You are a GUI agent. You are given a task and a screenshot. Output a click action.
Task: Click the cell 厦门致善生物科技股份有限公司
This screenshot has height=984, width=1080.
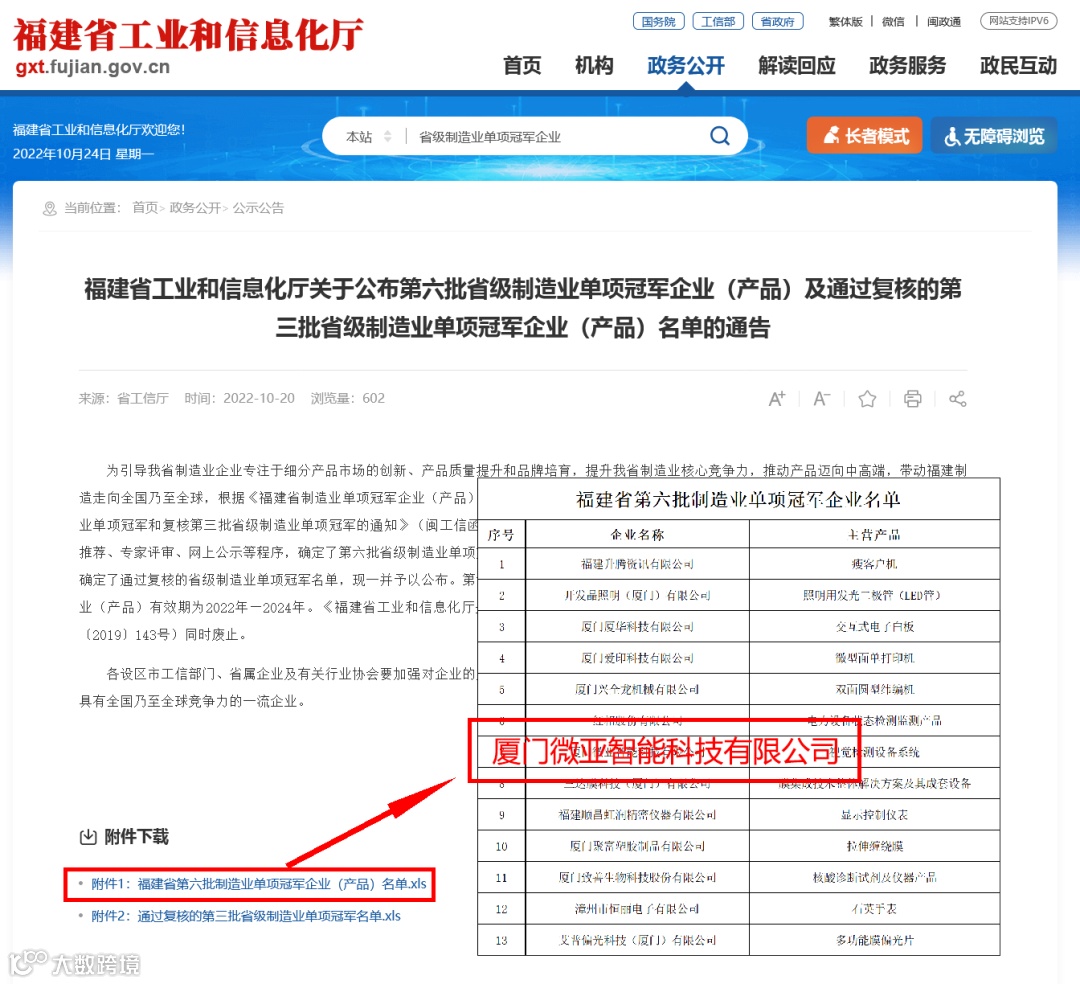point(637,877)
